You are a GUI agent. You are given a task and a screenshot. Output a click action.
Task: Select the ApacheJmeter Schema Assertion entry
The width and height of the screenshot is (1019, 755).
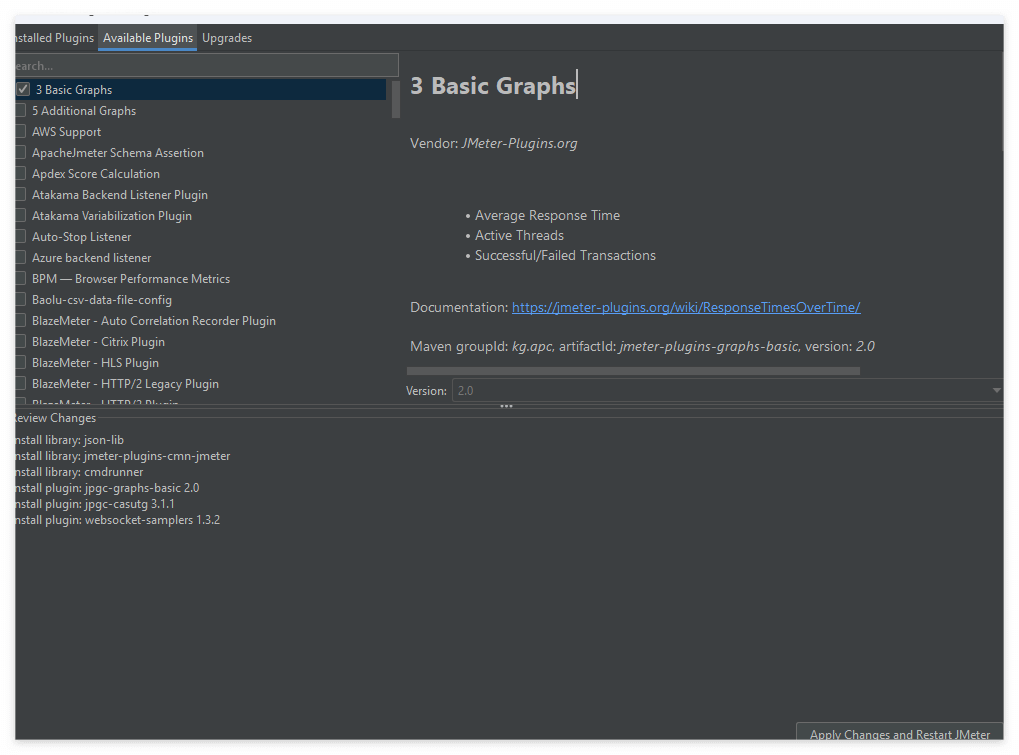pos(118,153)
